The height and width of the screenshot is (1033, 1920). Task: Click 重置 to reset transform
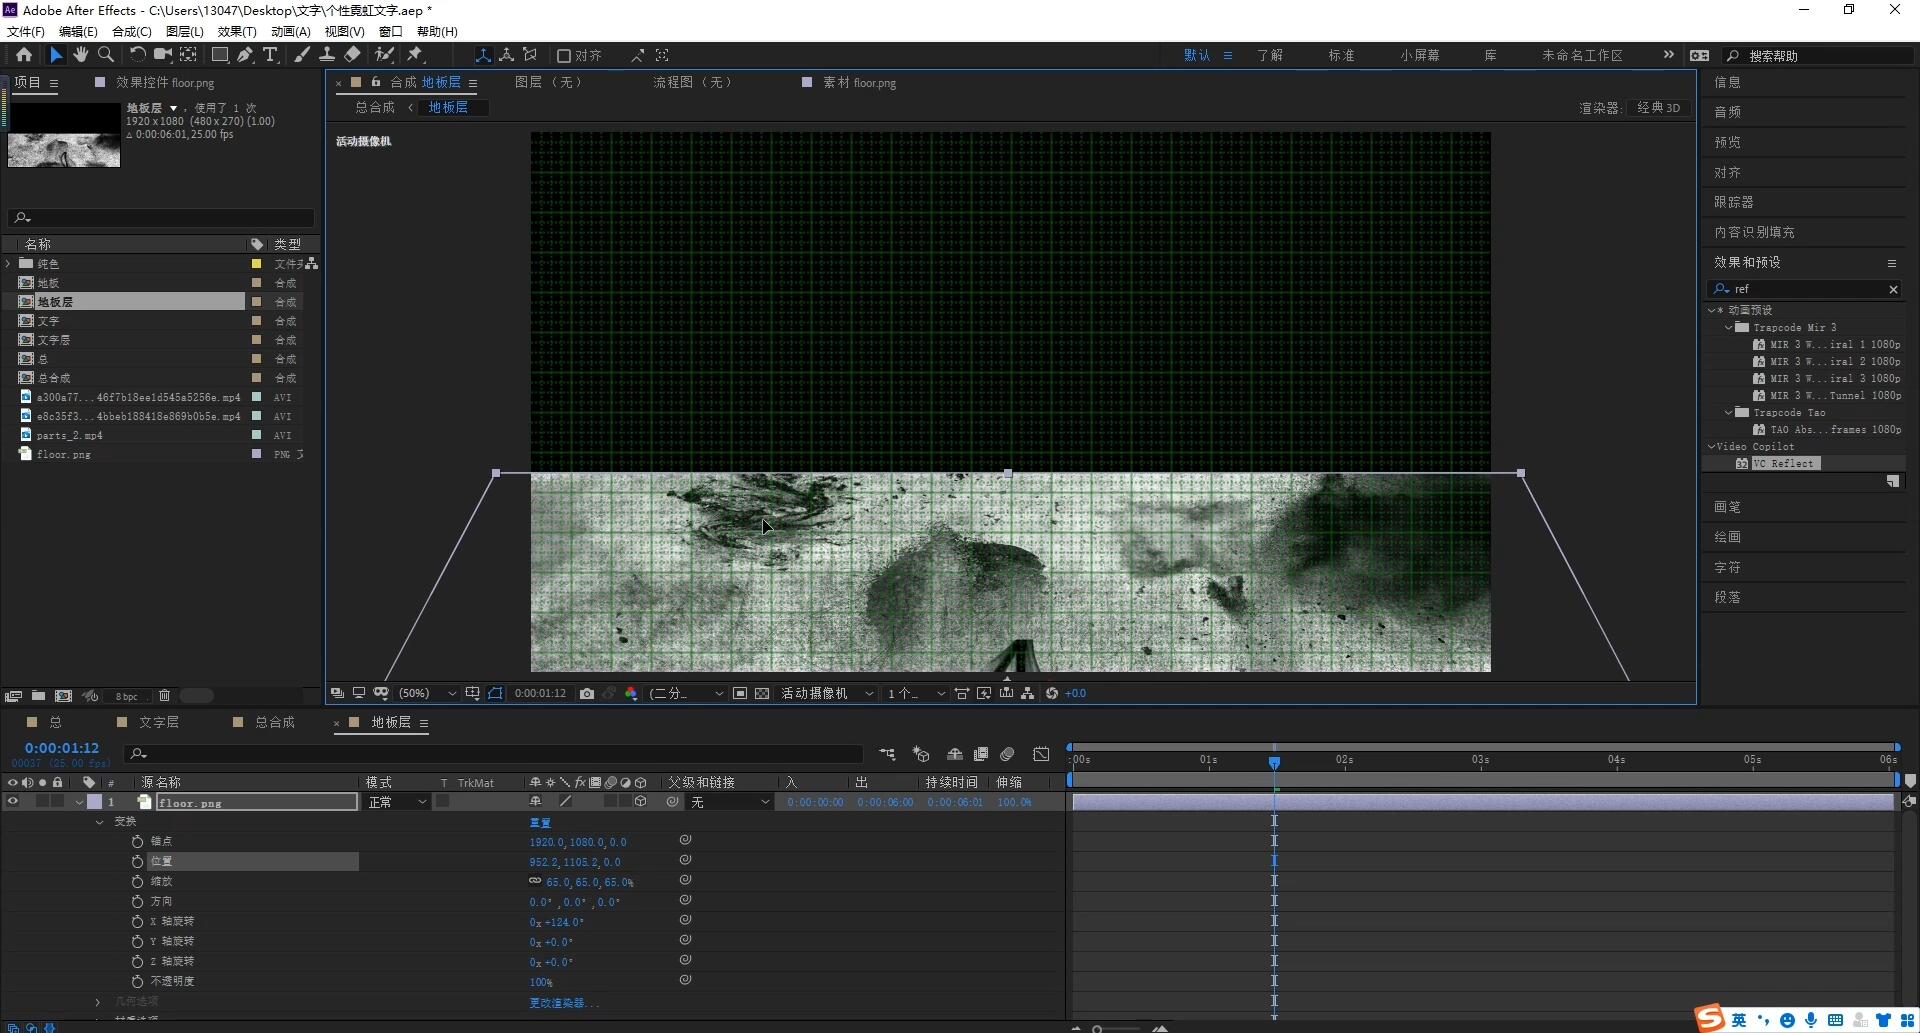[540, 822]
